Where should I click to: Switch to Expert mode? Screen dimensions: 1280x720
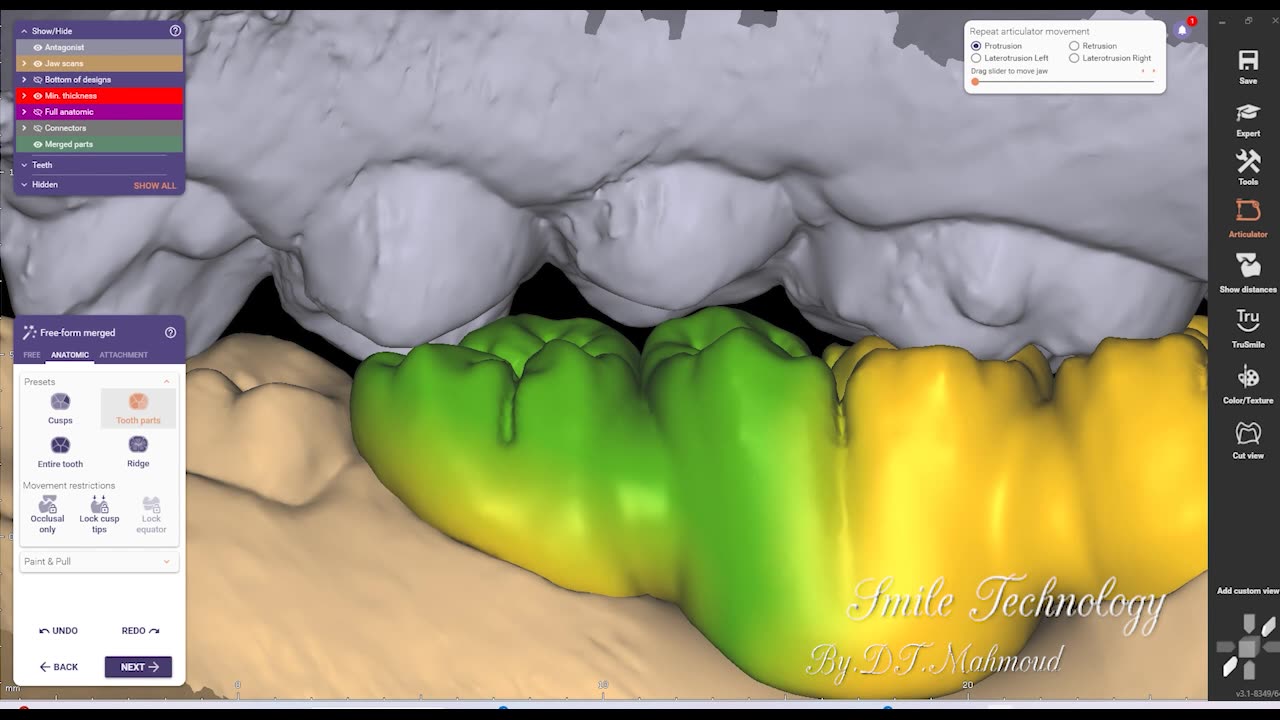click(1248, 119)
